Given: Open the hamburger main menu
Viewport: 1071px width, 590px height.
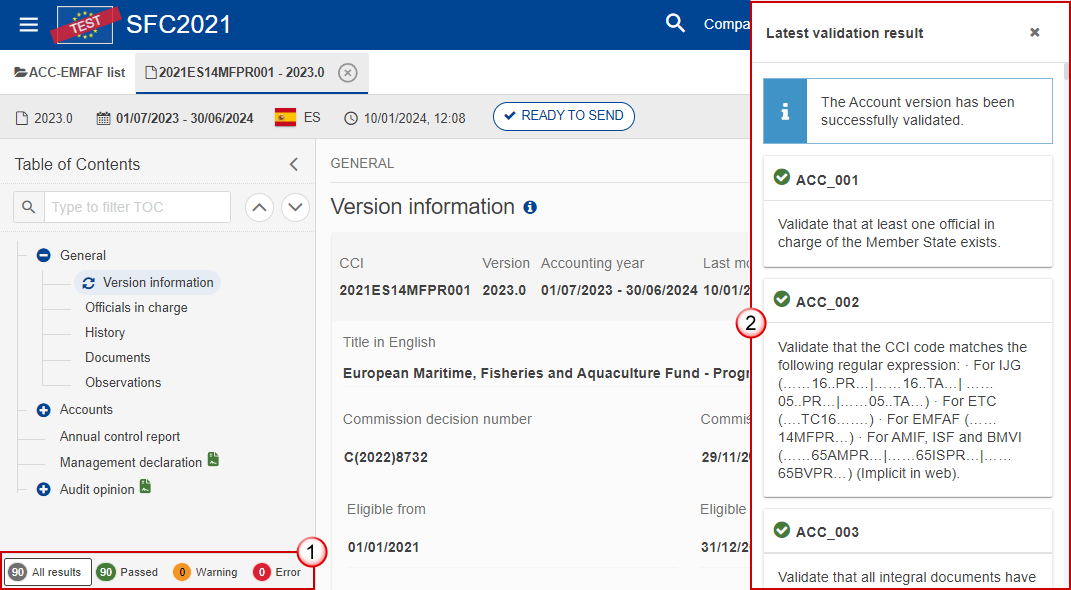Looking at the screenshot, I should pos(29,24).
